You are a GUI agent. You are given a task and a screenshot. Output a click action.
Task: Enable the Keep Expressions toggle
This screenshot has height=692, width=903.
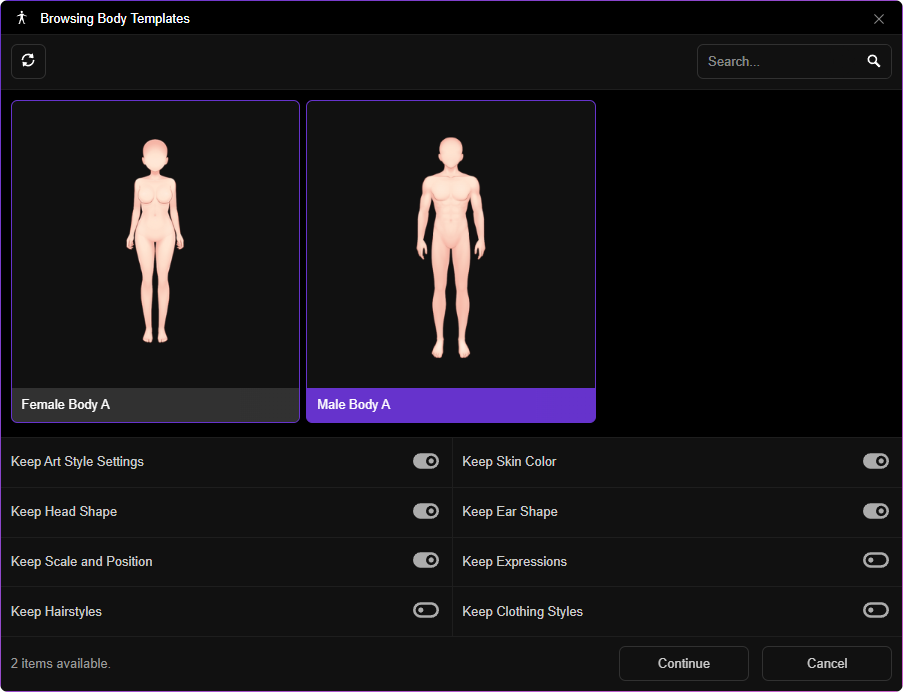pos(875,560)
